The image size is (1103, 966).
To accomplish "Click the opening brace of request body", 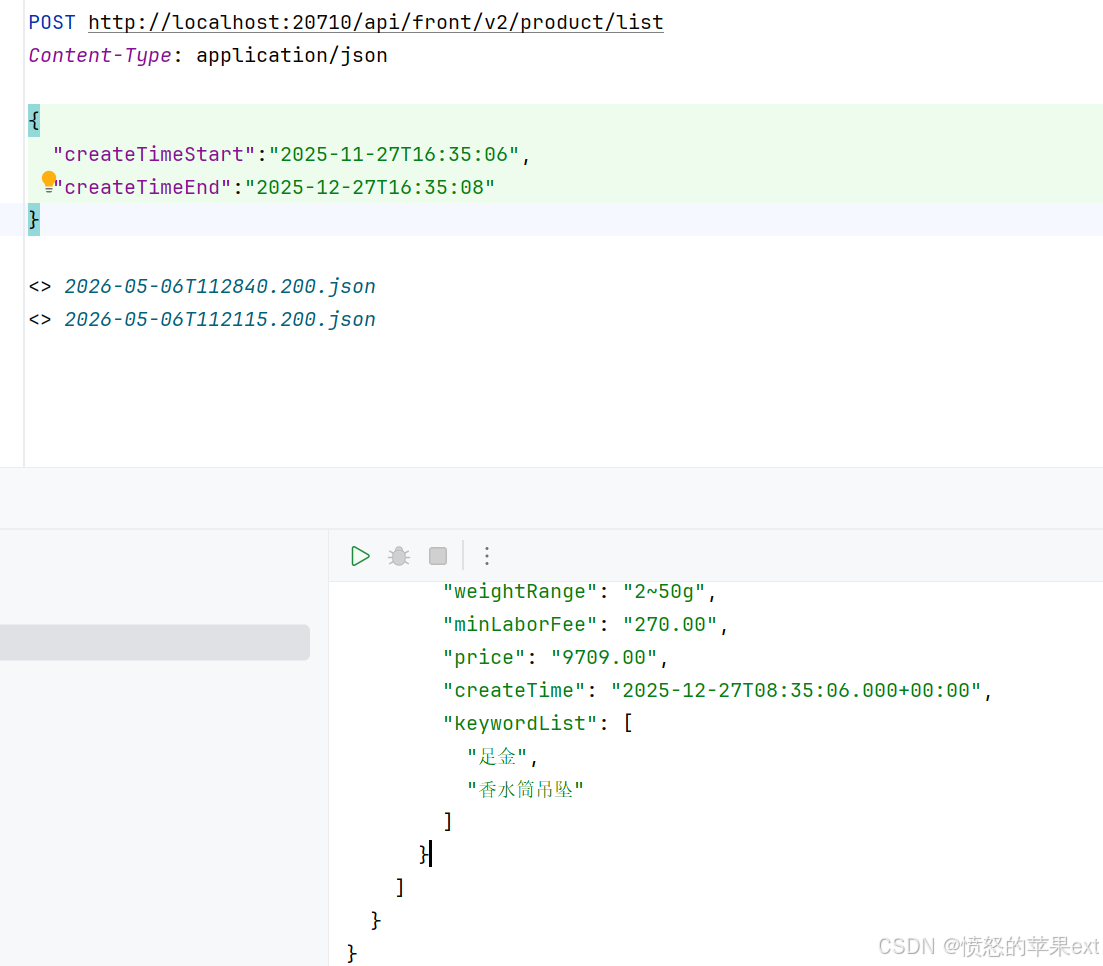I will coord(34,121).
